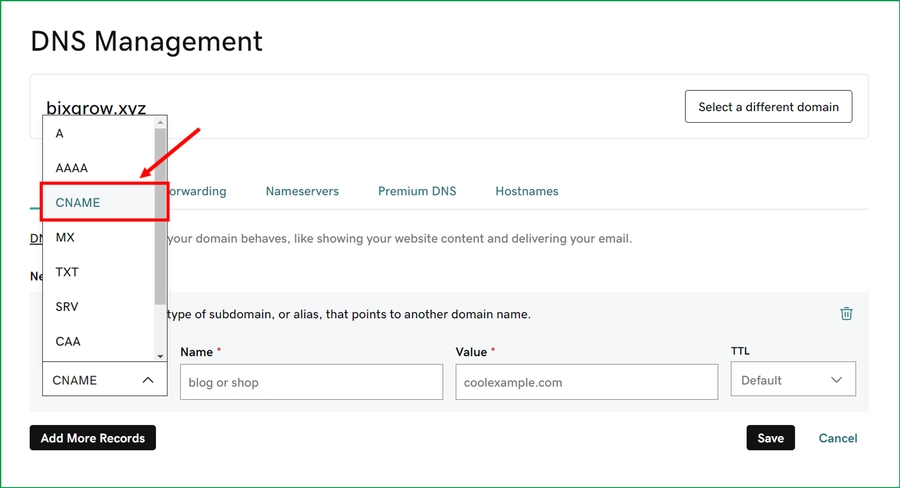Choose the A record type option

pyautogui.click(x=60, y=134)
